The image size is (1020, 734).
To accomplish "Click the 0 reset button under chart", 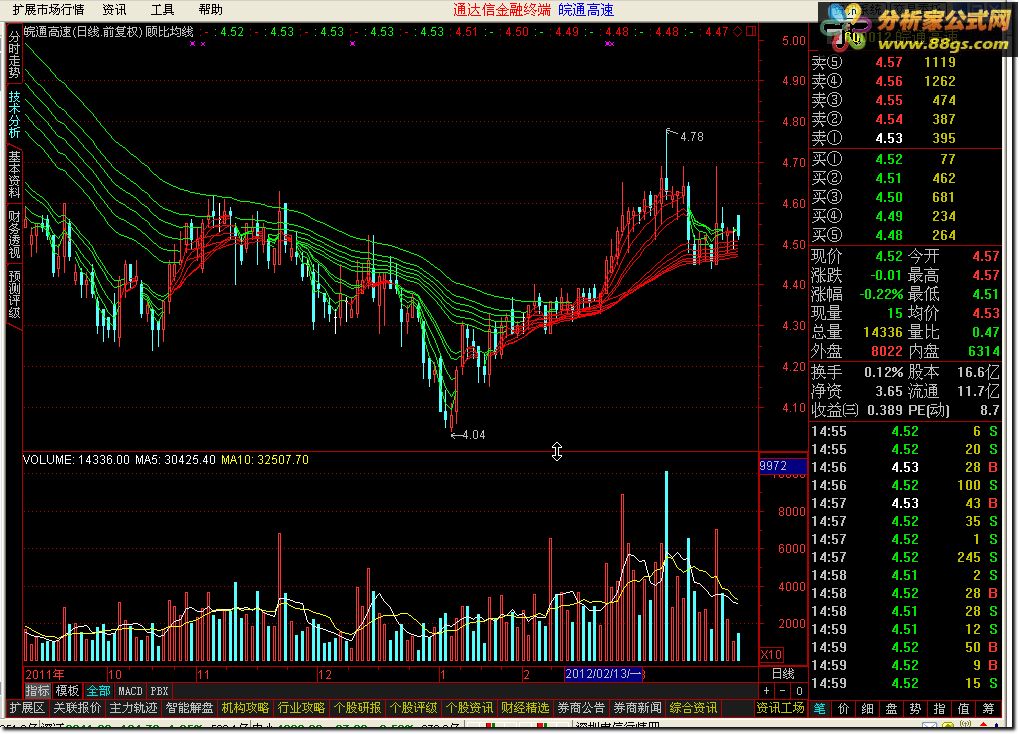I will pos(799,691).
